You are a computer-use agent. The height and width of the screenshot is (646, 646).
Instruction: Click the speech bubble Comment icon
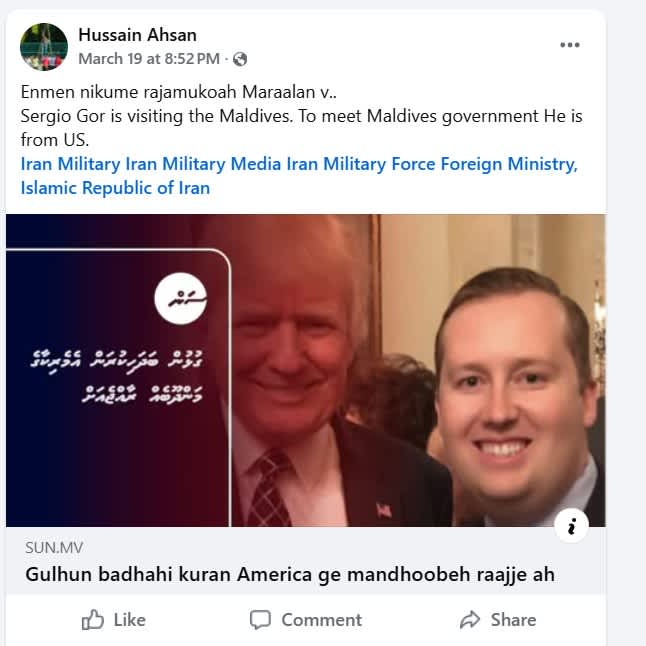click(260, 620)
